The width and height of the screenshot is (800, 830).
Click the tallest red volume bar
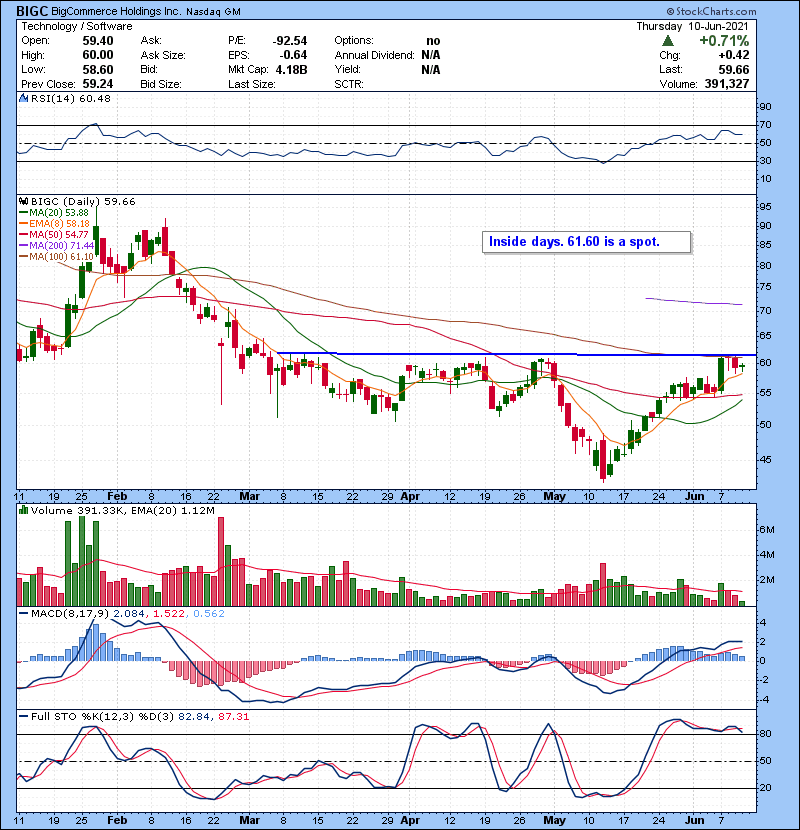click(221, 561)
